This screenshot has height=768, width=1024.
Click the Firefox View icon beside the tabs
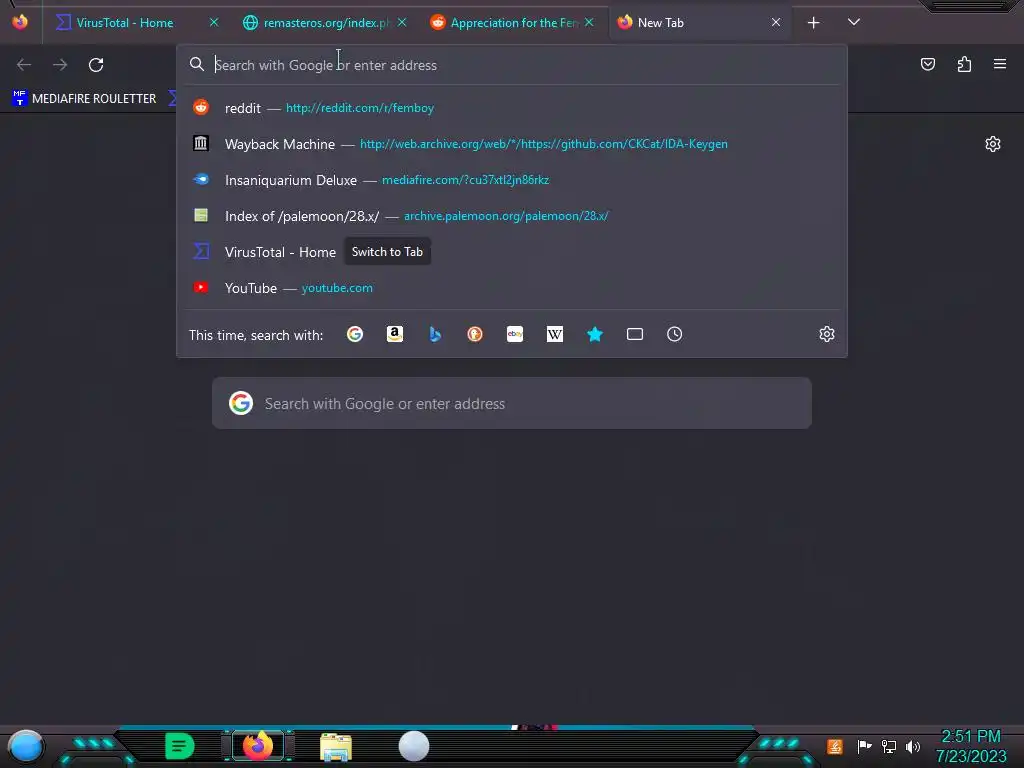20,22
